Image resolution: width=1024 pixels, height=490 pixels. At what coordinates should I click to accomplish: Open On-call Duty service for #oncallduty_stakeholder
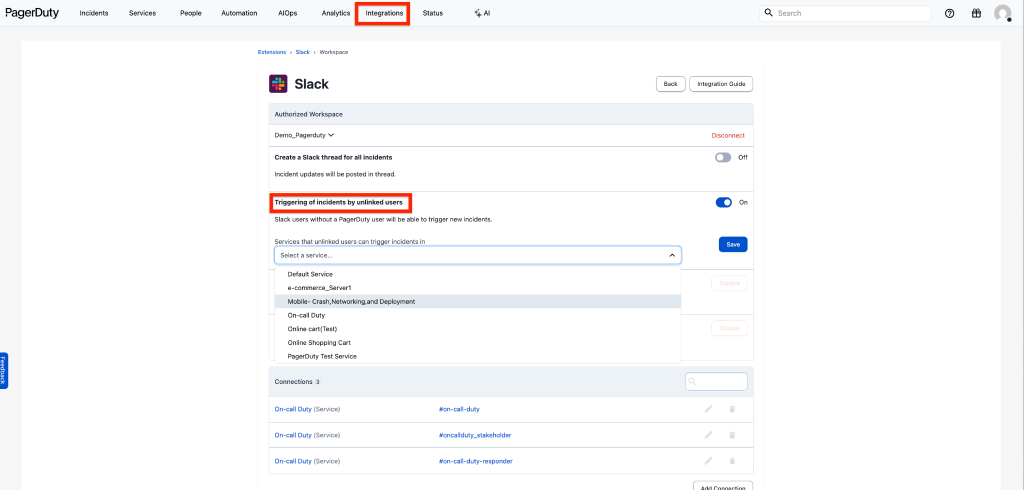point(293,435)
